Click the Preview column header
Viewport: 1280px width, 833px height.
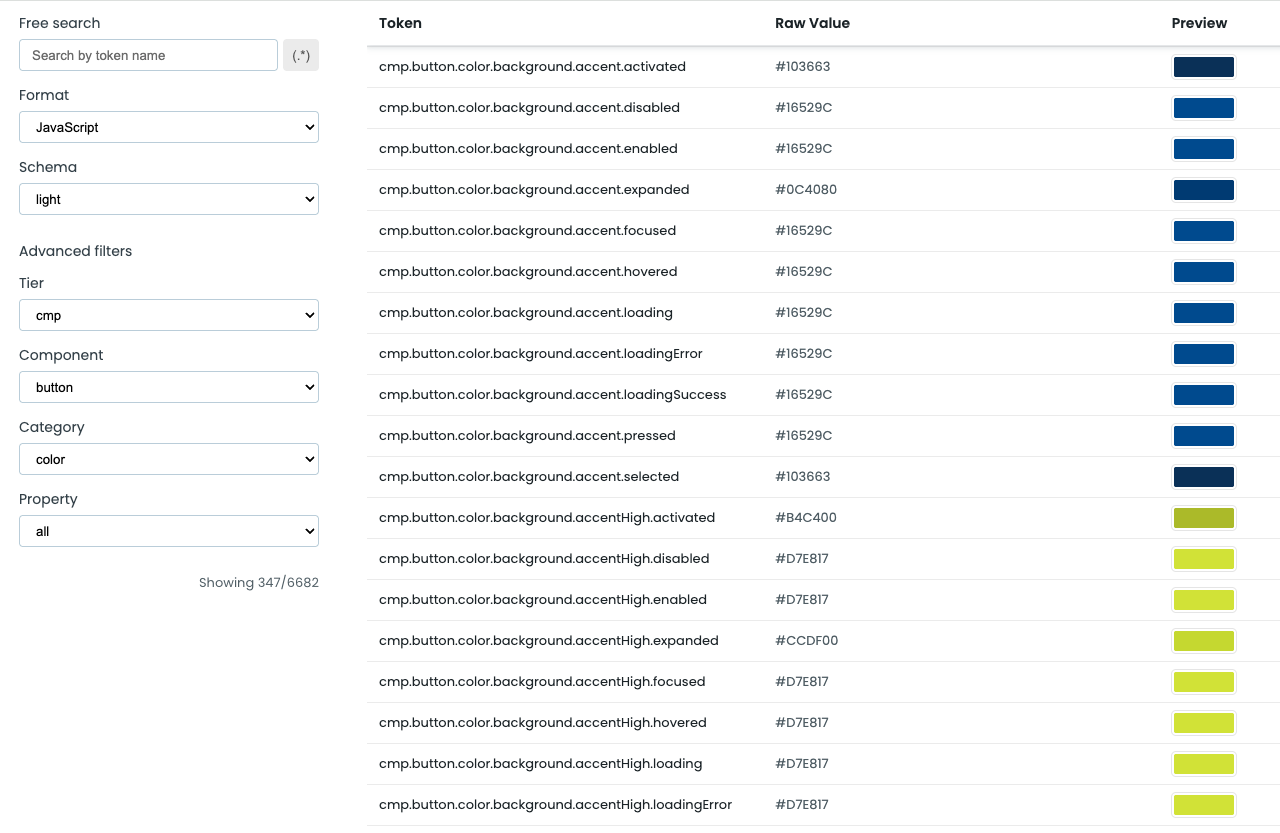(x=1199, y=23)
